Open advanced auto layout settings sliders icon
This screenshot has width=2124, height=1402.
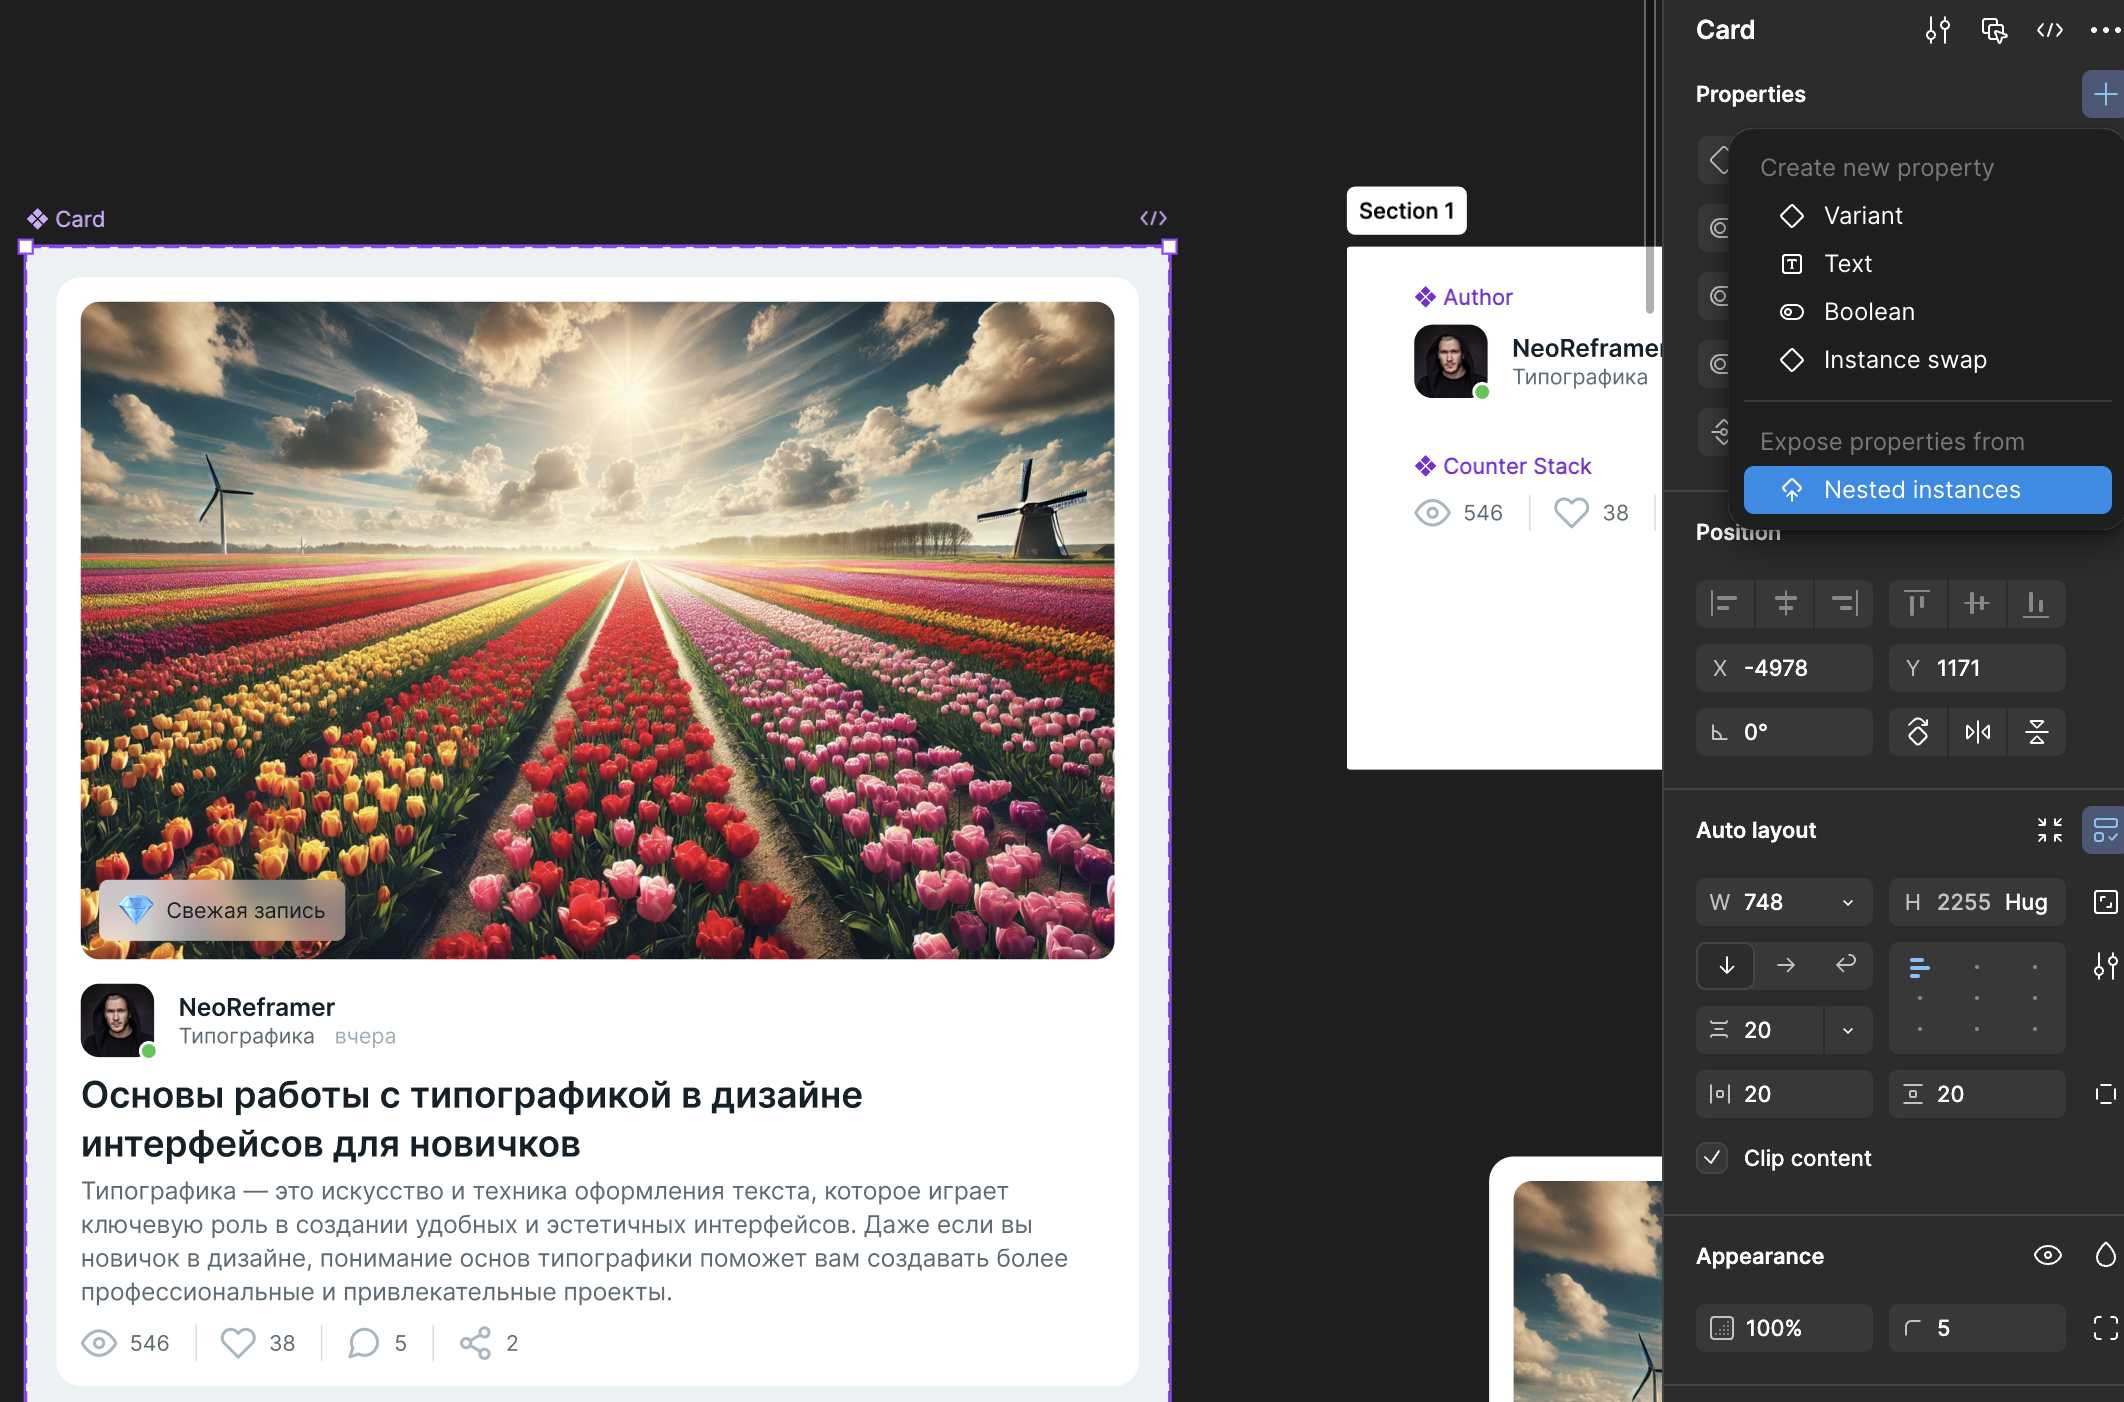2105,966
